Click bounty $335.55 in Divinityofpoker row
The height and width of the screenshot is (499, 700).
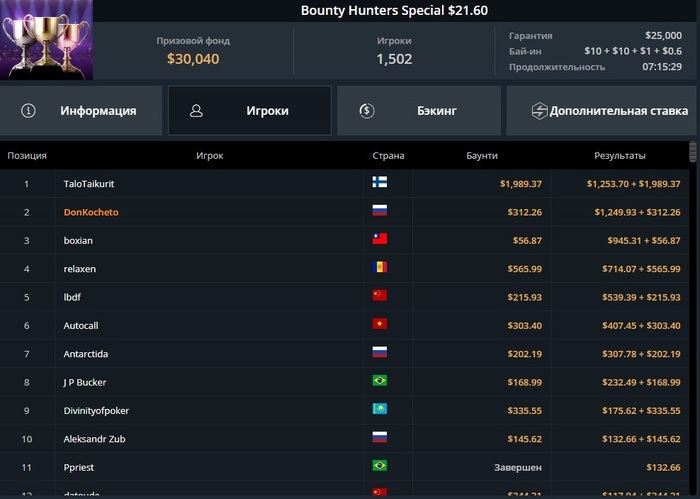525,411
